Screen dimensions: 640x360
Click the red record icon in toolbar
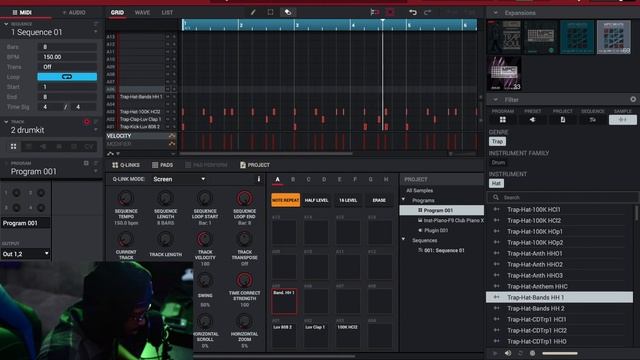[x=390, y=12]
